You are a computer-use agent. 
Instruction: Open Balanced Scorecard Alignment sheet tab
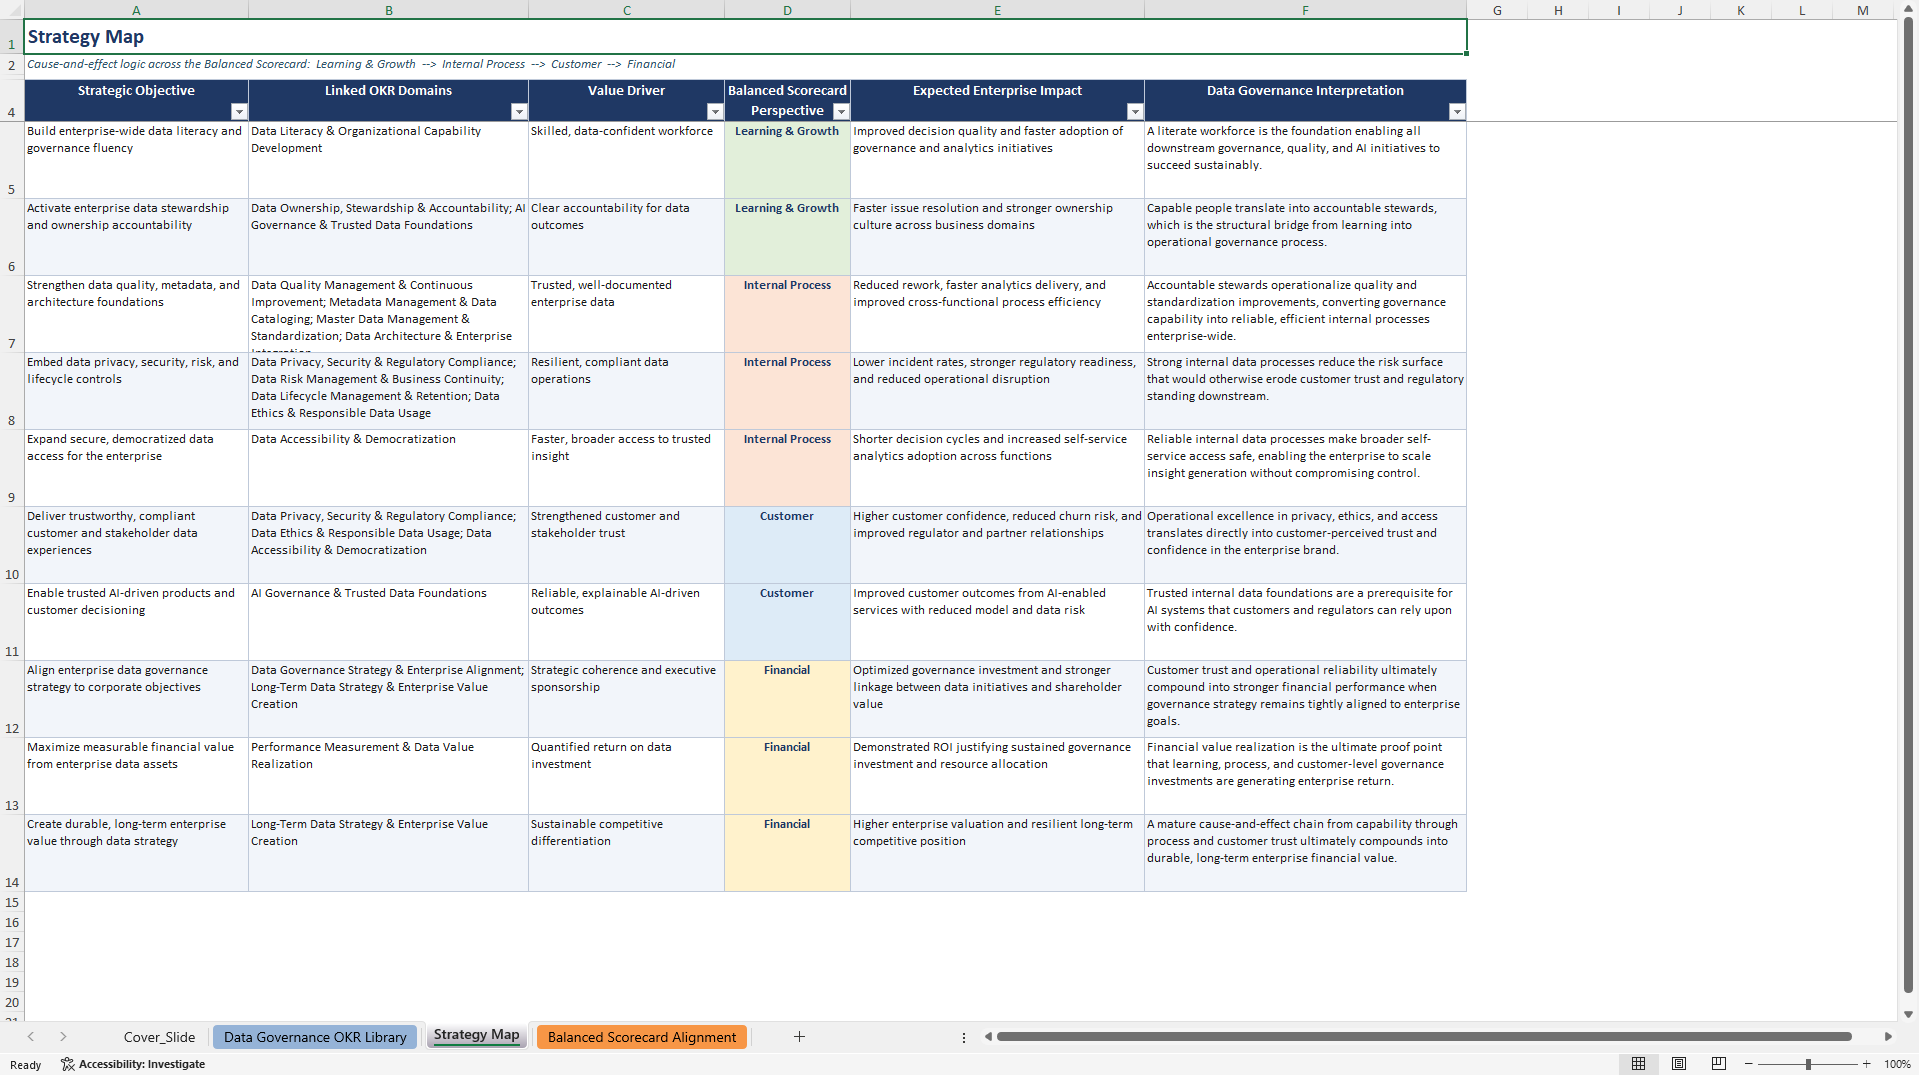tap(642, 1037)
